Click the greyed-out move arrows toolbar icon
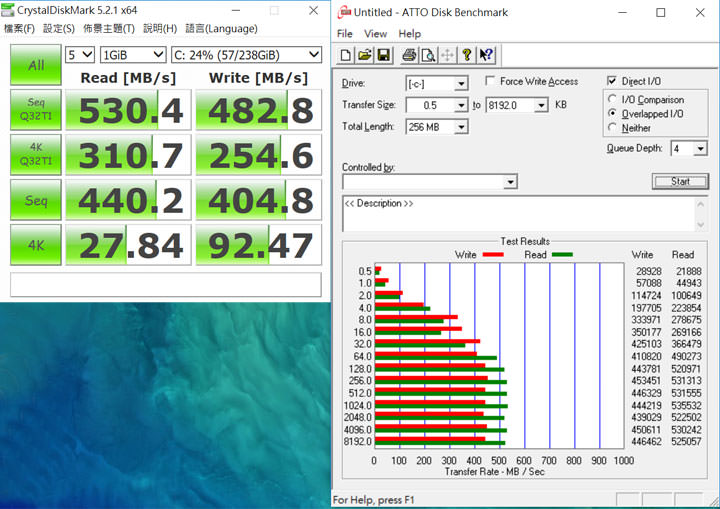 pyautogui.click(x=448, y=55)
